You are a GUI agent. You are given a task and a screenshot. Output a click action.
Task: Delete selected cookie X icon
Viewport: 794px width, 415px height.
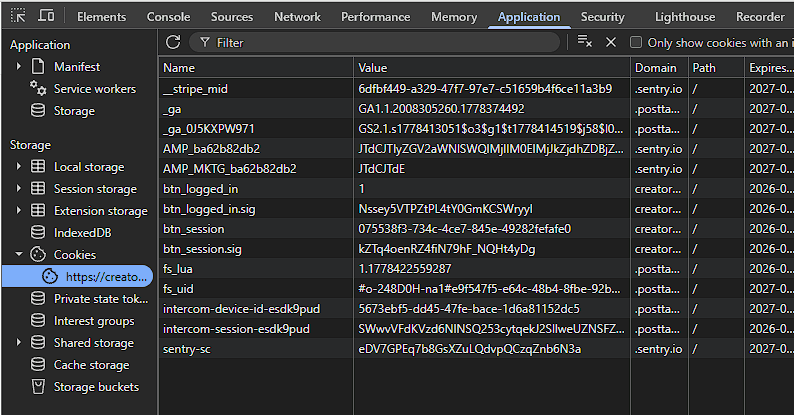(x=611, y=43)
